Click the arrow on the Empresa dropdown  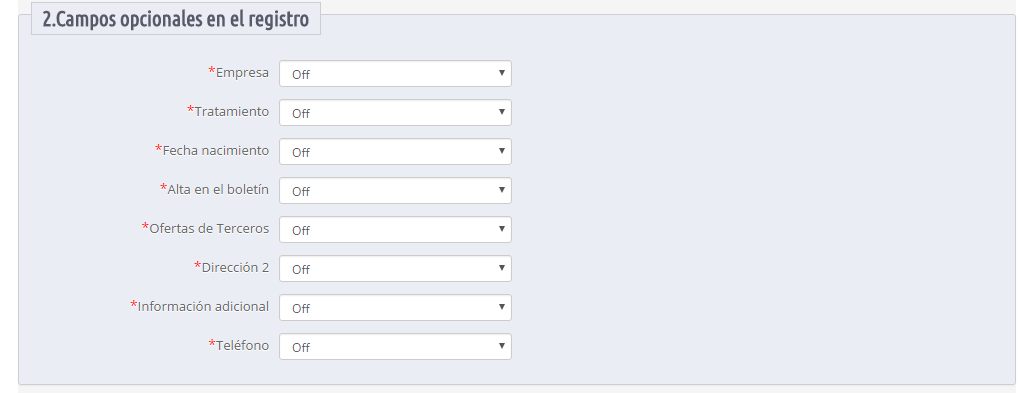coord(501,73)
